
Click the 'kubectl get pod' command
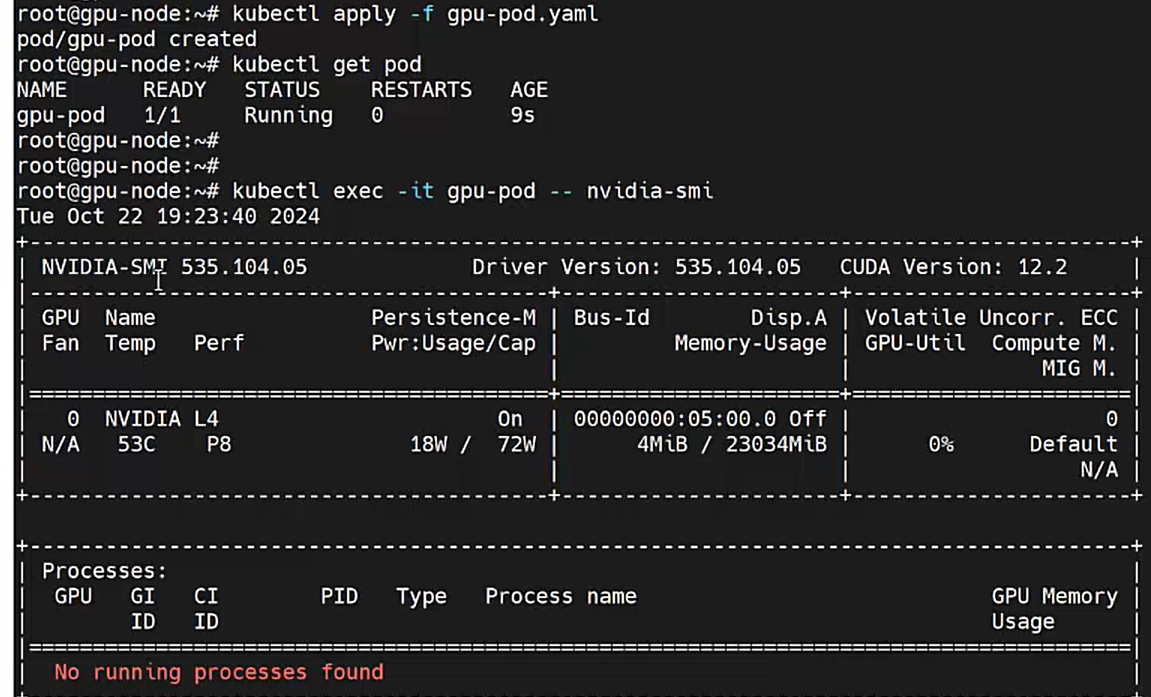click(327, 65)
